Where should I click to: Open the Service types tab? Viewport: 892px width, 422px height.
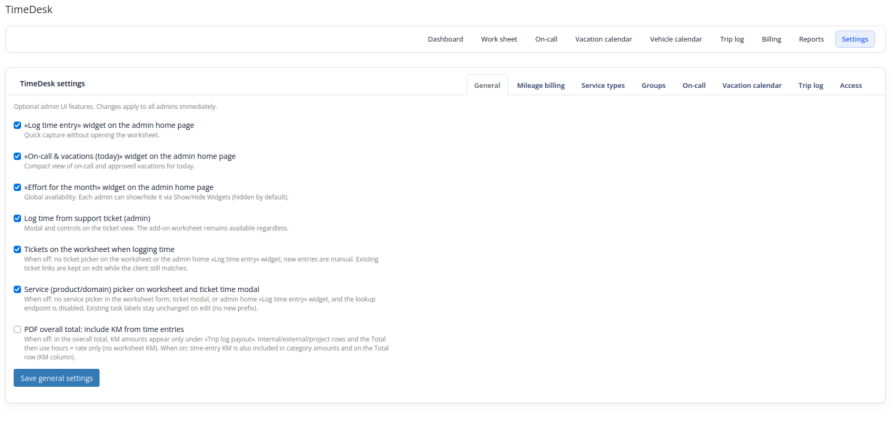603,85
